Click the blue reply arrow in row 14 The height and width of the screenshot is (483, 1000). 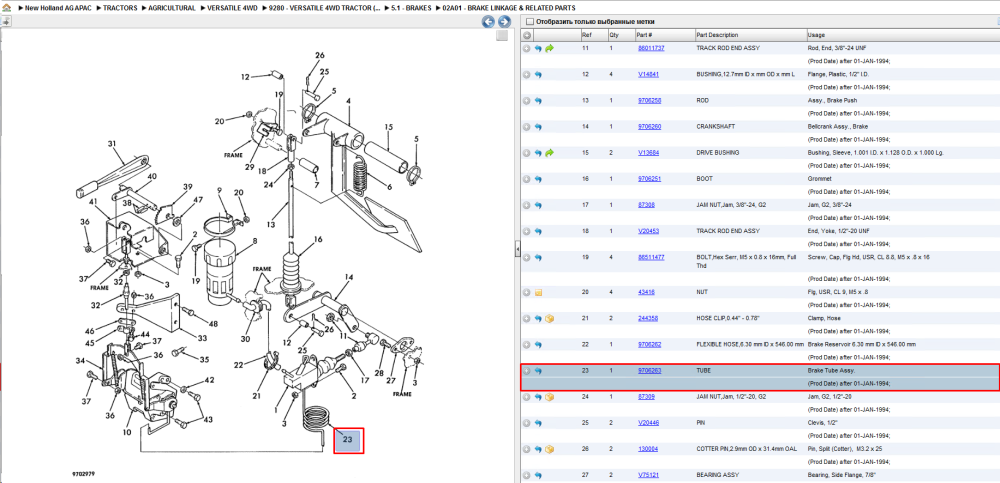[x=538, y=127]
